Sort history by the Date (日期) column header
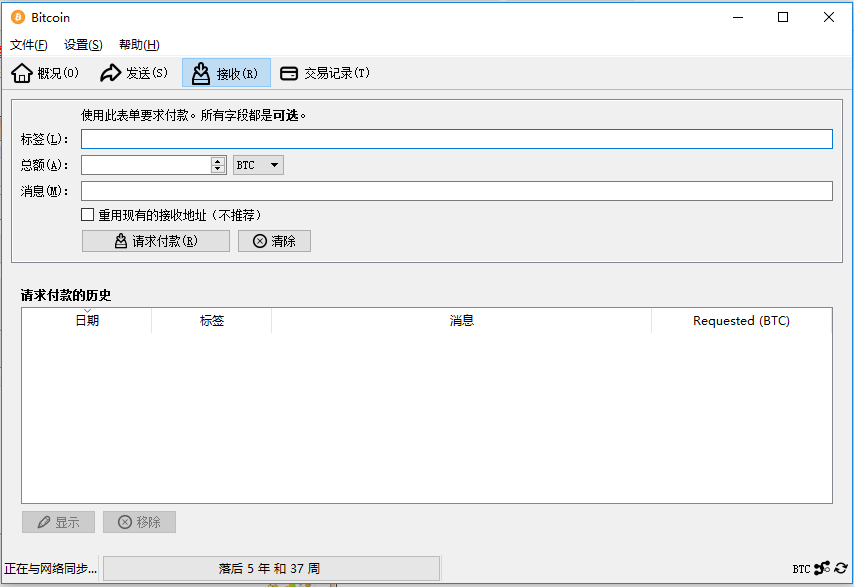The width and height of the screenshot is (854, 587). (x=87, y=321)
